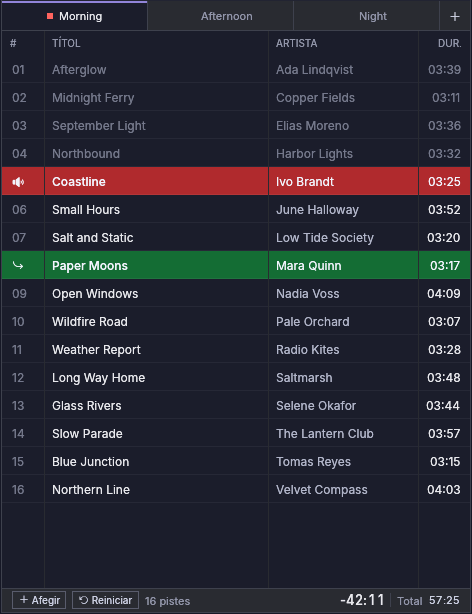Click the red playing indicator on Morning tab
This screenshot has width=472, height=614.
[x=50, y=16]
